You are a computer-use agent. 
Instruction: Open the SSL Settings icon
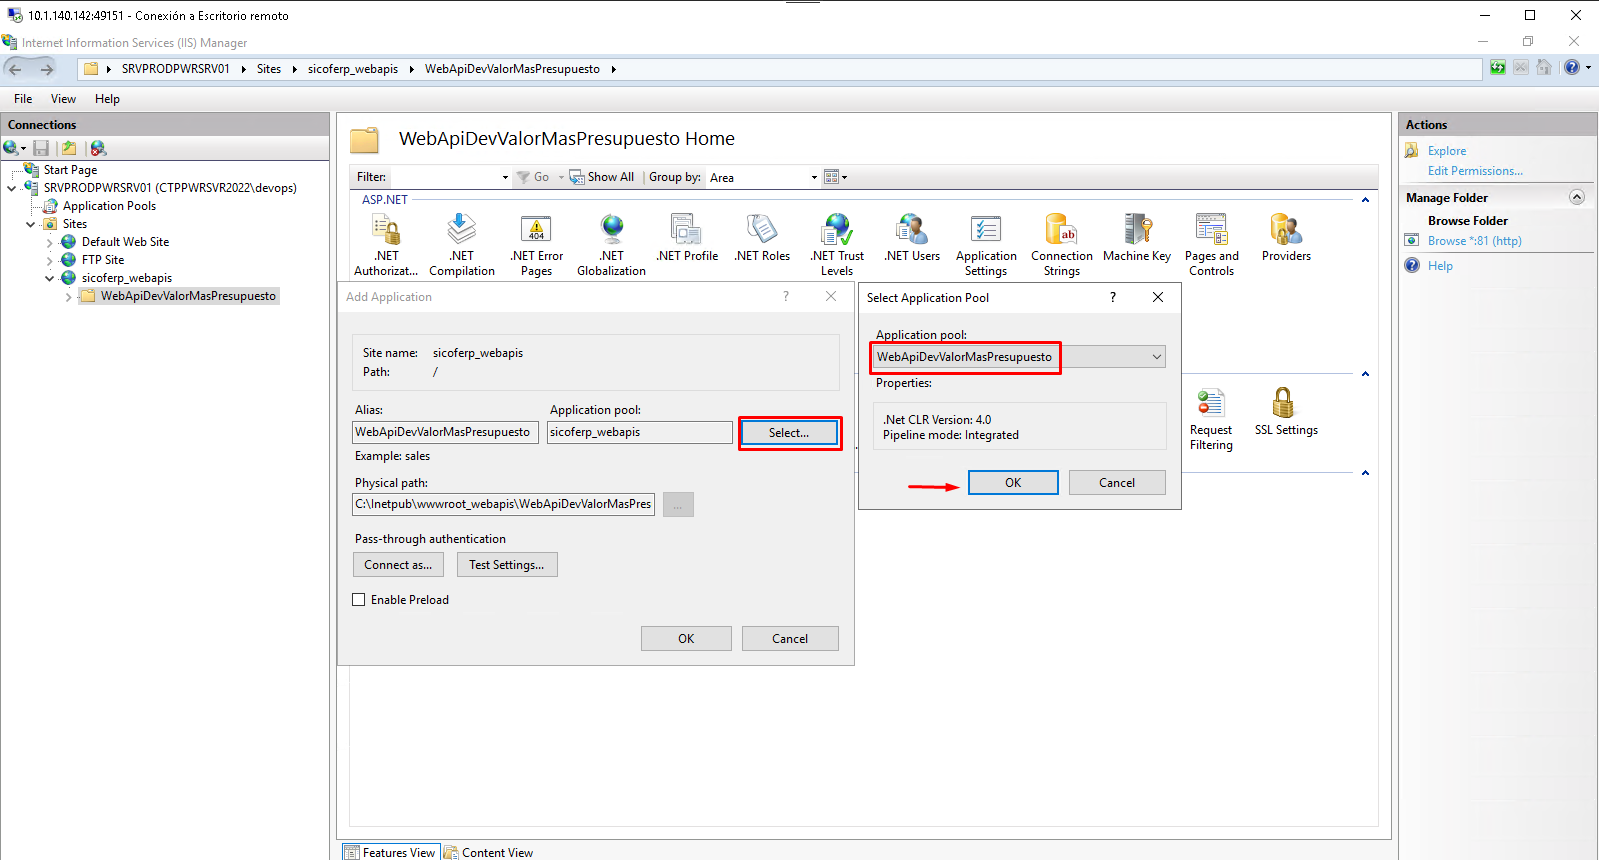1285,411
